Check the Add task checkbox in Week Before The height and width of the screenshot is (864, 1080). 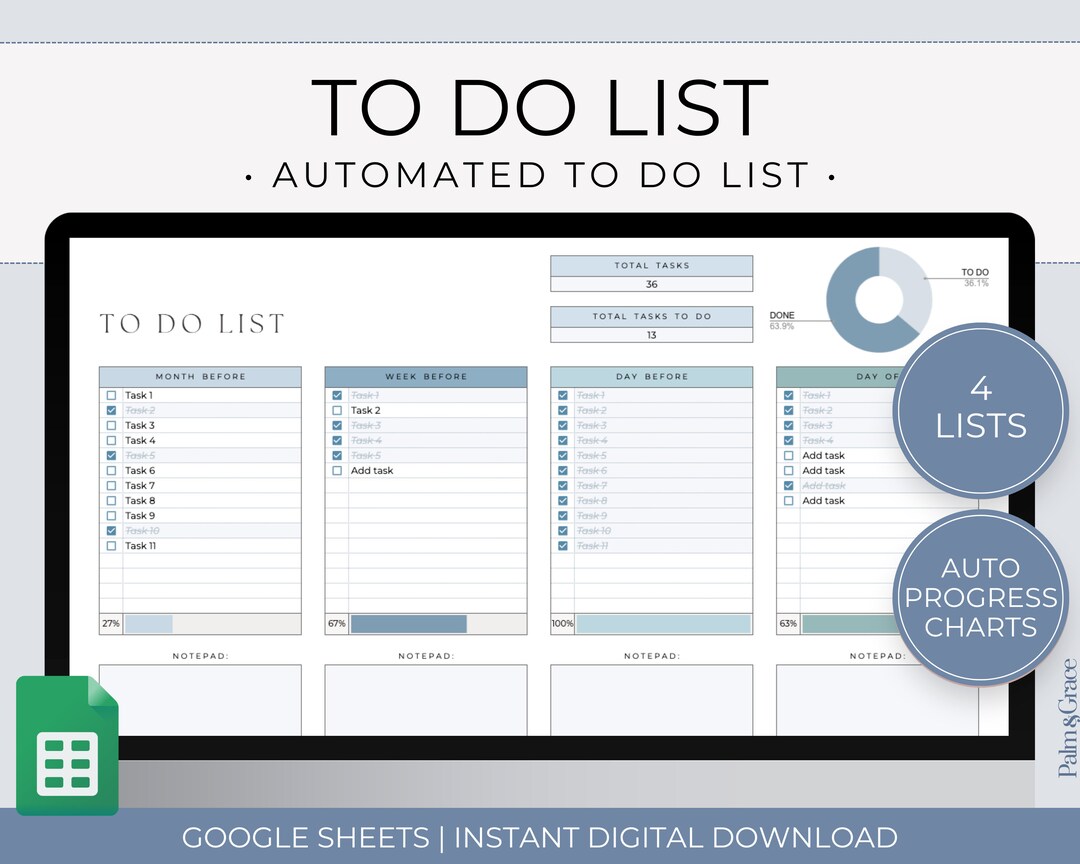(337, 470)
